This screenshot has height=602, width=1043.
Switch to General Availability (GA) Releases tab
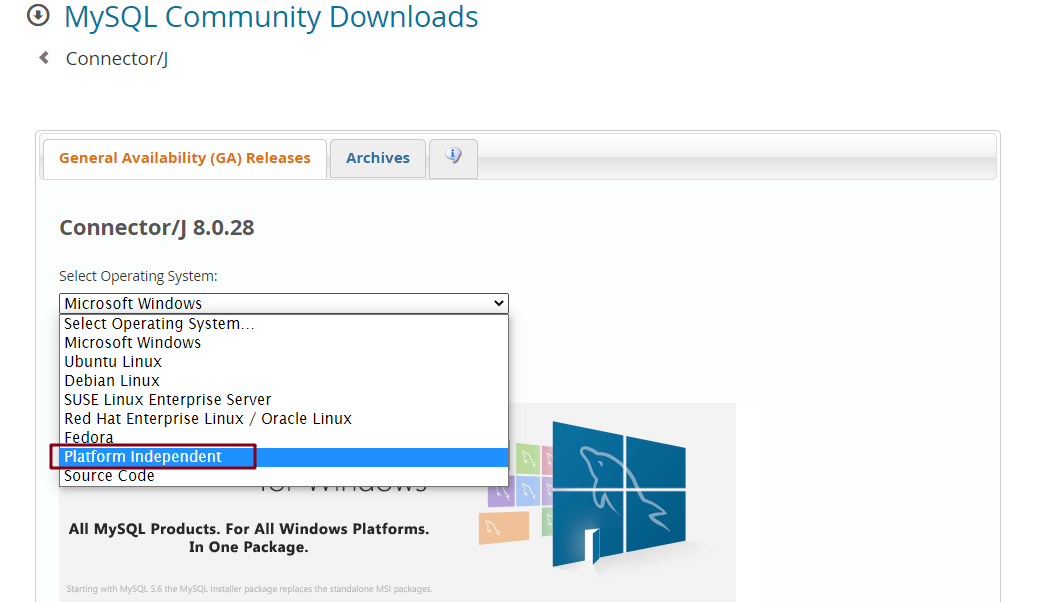pos(185,158)
